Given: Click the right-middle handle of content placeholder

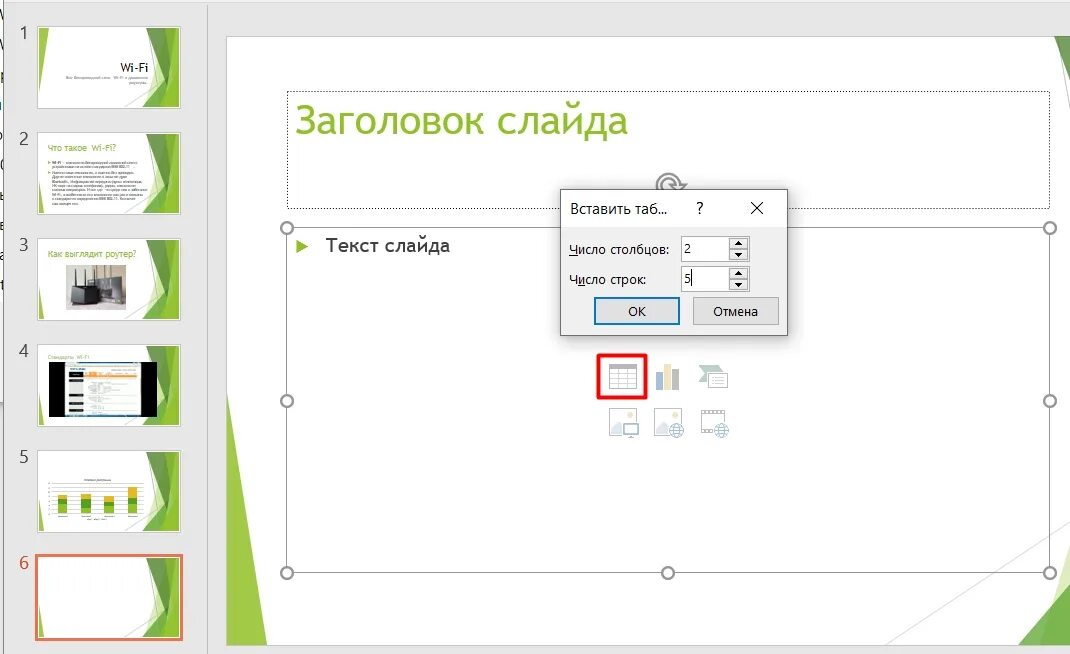Looking at the screenshot, I should pyautogui.click(x=1050, y=401).
